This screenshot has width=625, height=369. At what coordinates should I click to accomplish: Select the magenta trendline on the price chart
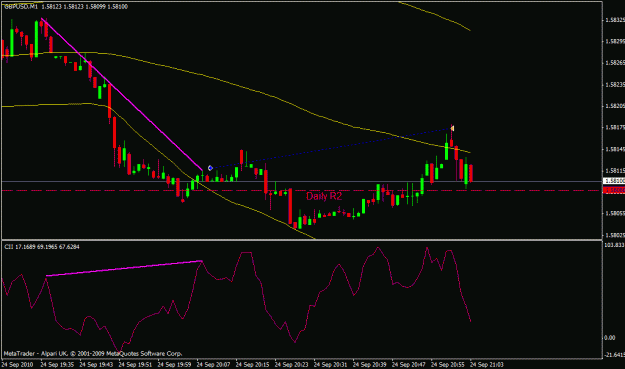pos(122,94)
